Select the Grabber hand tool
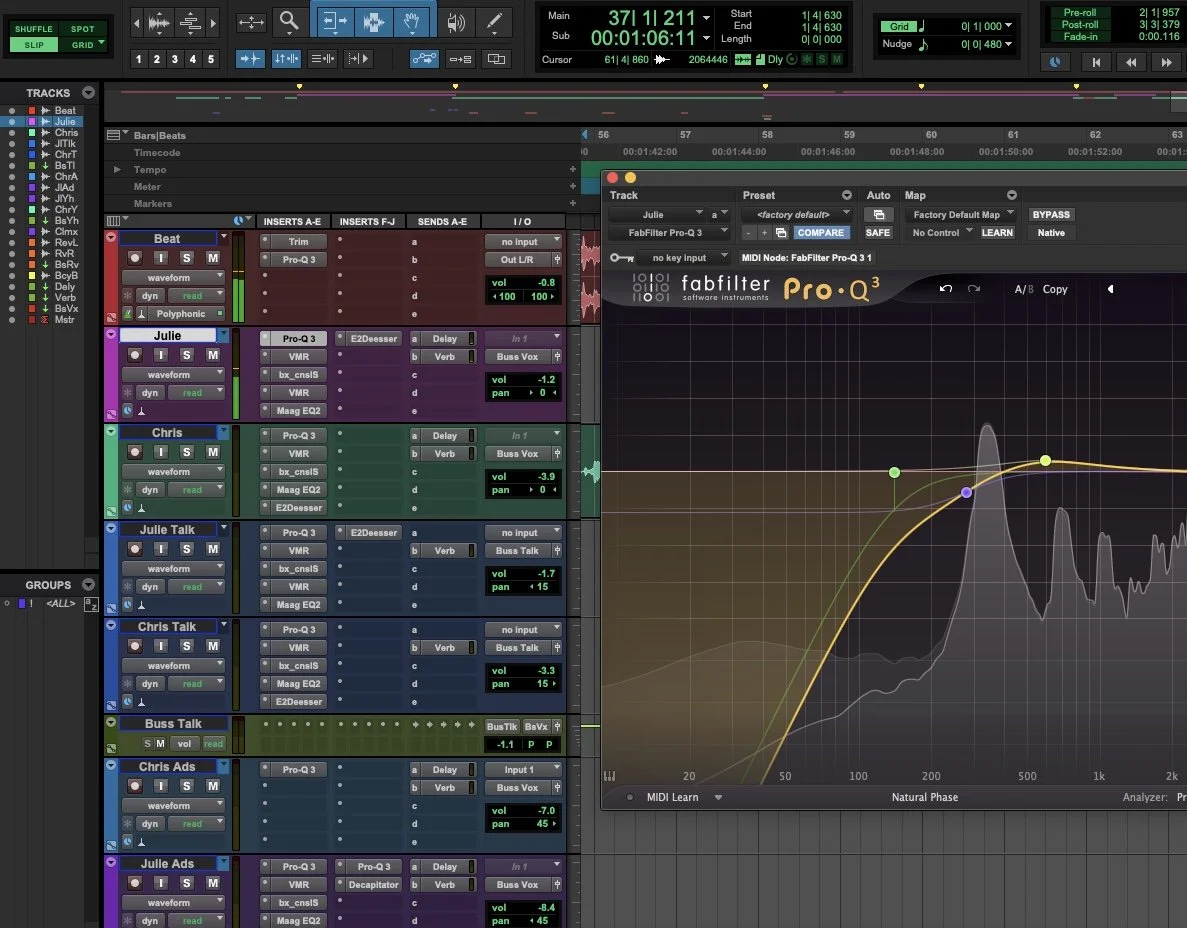The width and height of the screenshot is (1187, 928). coord(412,21)
